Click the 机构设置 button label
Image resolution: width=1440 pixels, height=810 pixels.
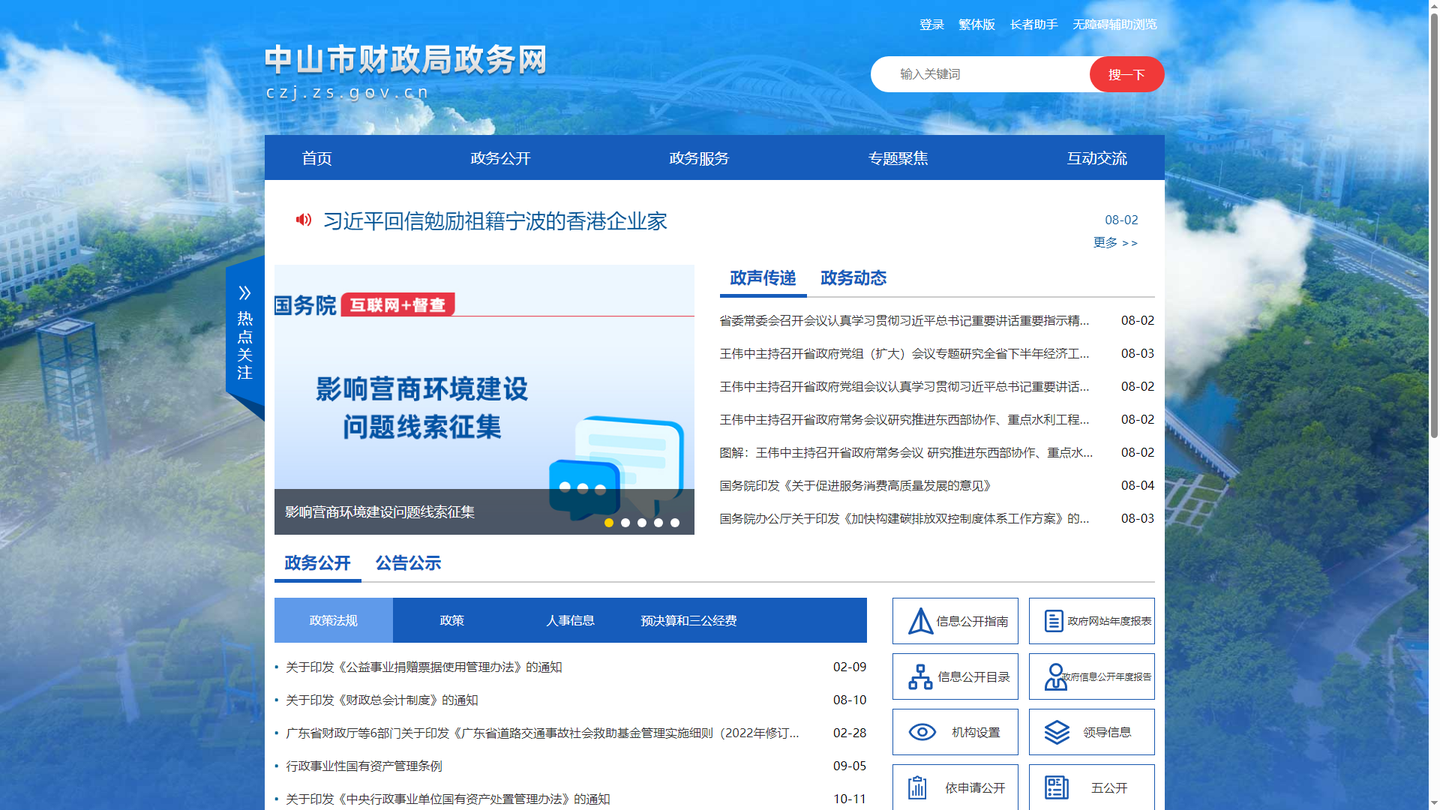pos(976,732)
